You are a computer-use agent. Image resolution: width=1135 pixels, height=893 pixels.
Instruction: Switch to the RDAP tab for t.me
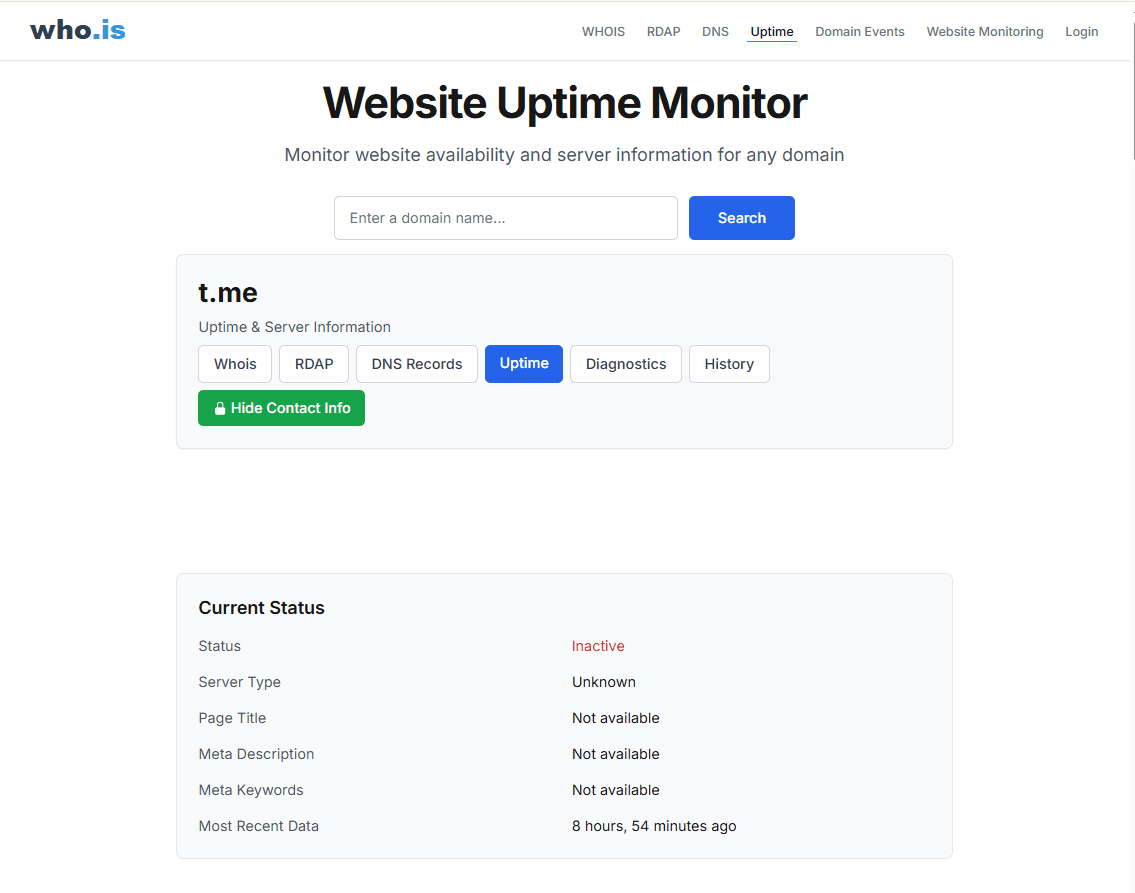point(313,364)
